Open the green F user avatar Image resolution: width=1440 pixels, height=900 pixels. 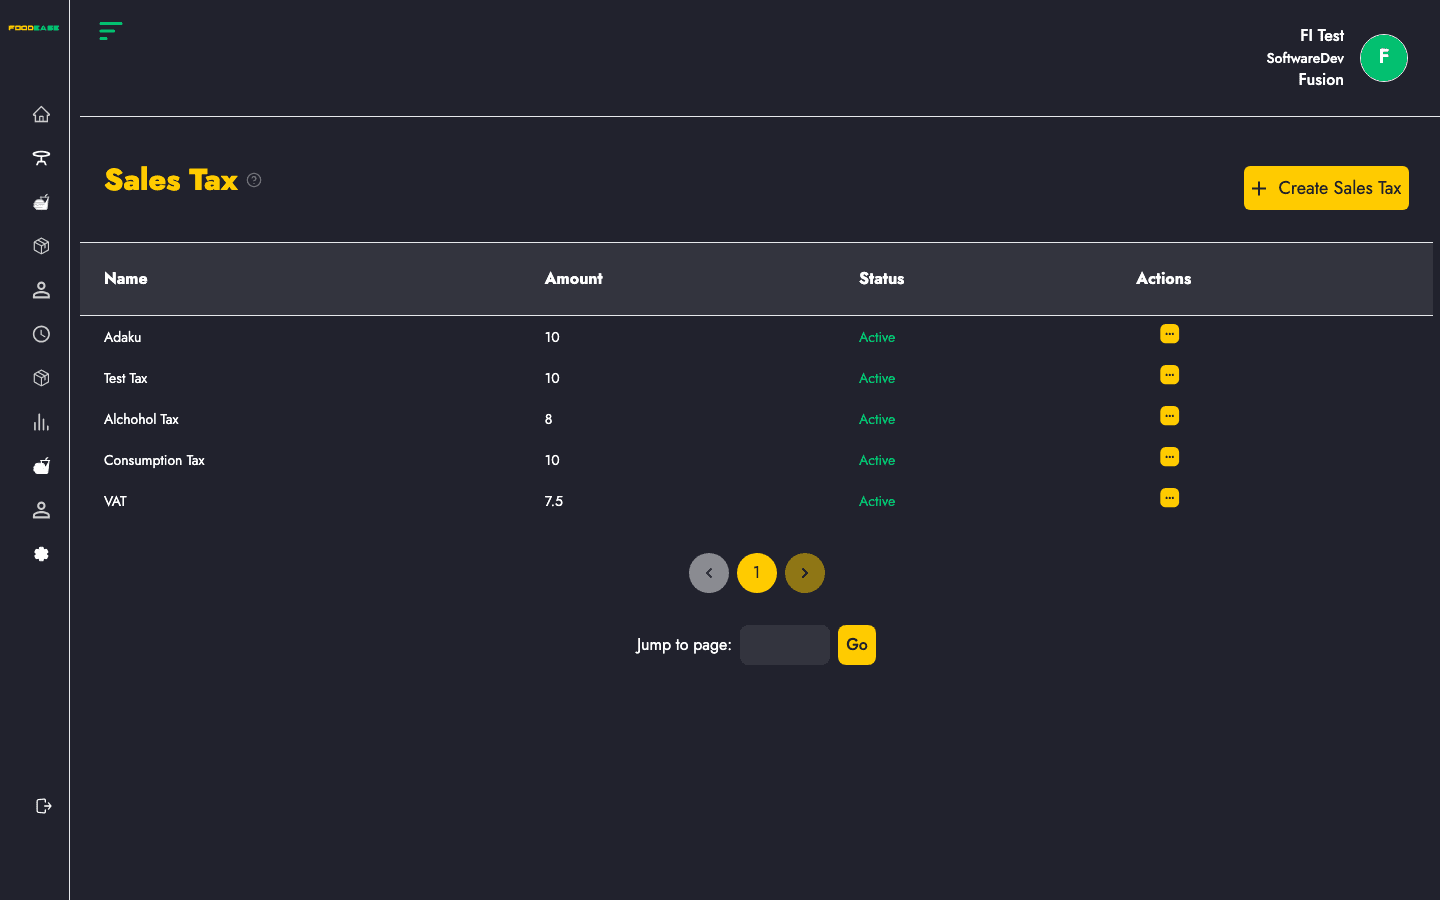tap(1384, 58)
